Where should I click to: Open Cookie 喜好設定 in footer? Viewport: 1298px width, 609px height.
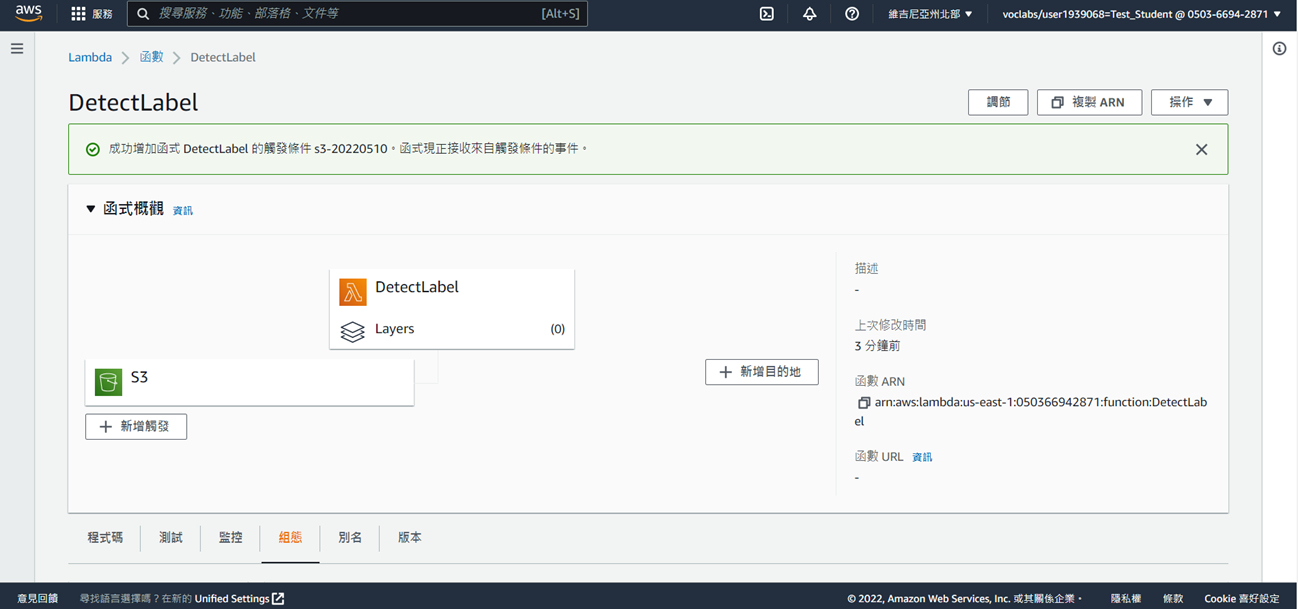coord(1241,598)
